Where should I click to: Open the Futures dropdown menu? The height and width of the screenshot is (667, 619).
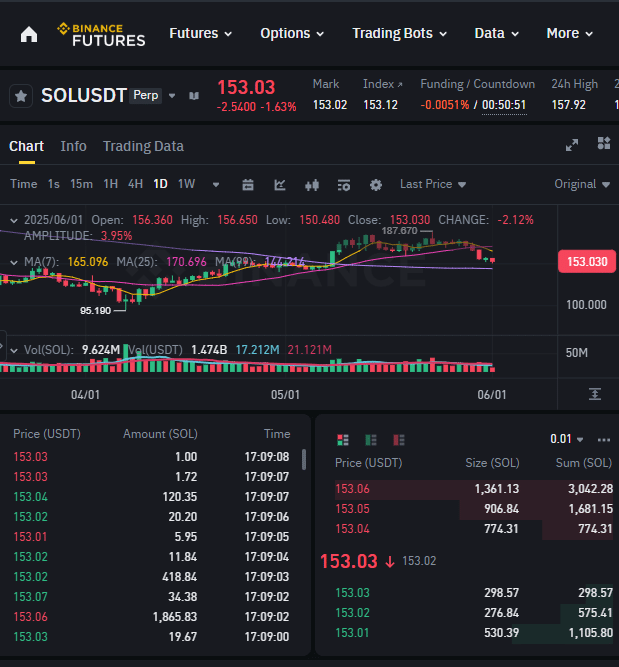click(x=200, y=33)
